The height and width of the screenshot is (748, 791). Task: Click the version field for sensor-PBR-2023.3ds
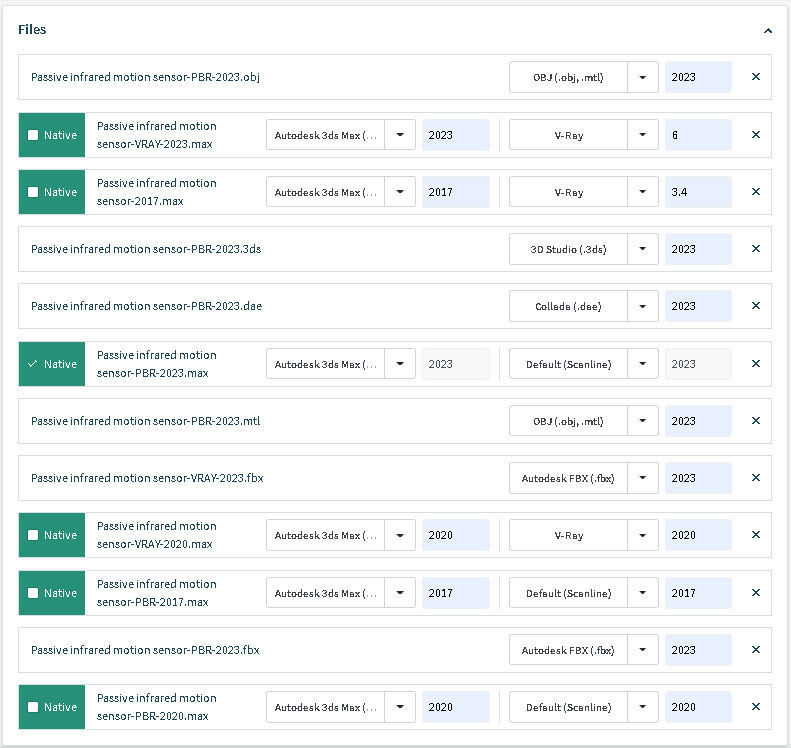click(x=697, y=249)
